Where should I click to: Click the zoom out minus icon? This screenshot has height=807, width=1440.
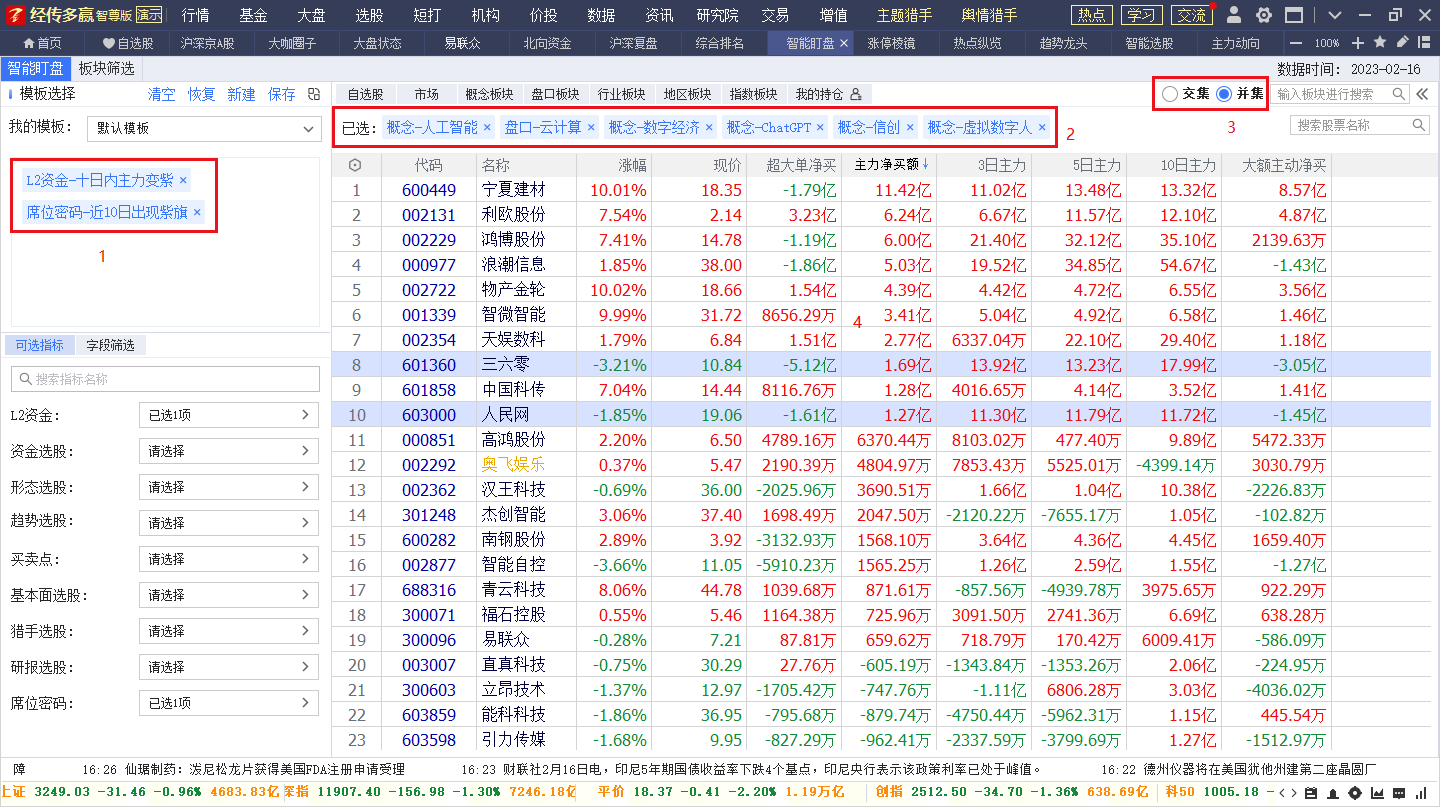[x=1295, y=43]
